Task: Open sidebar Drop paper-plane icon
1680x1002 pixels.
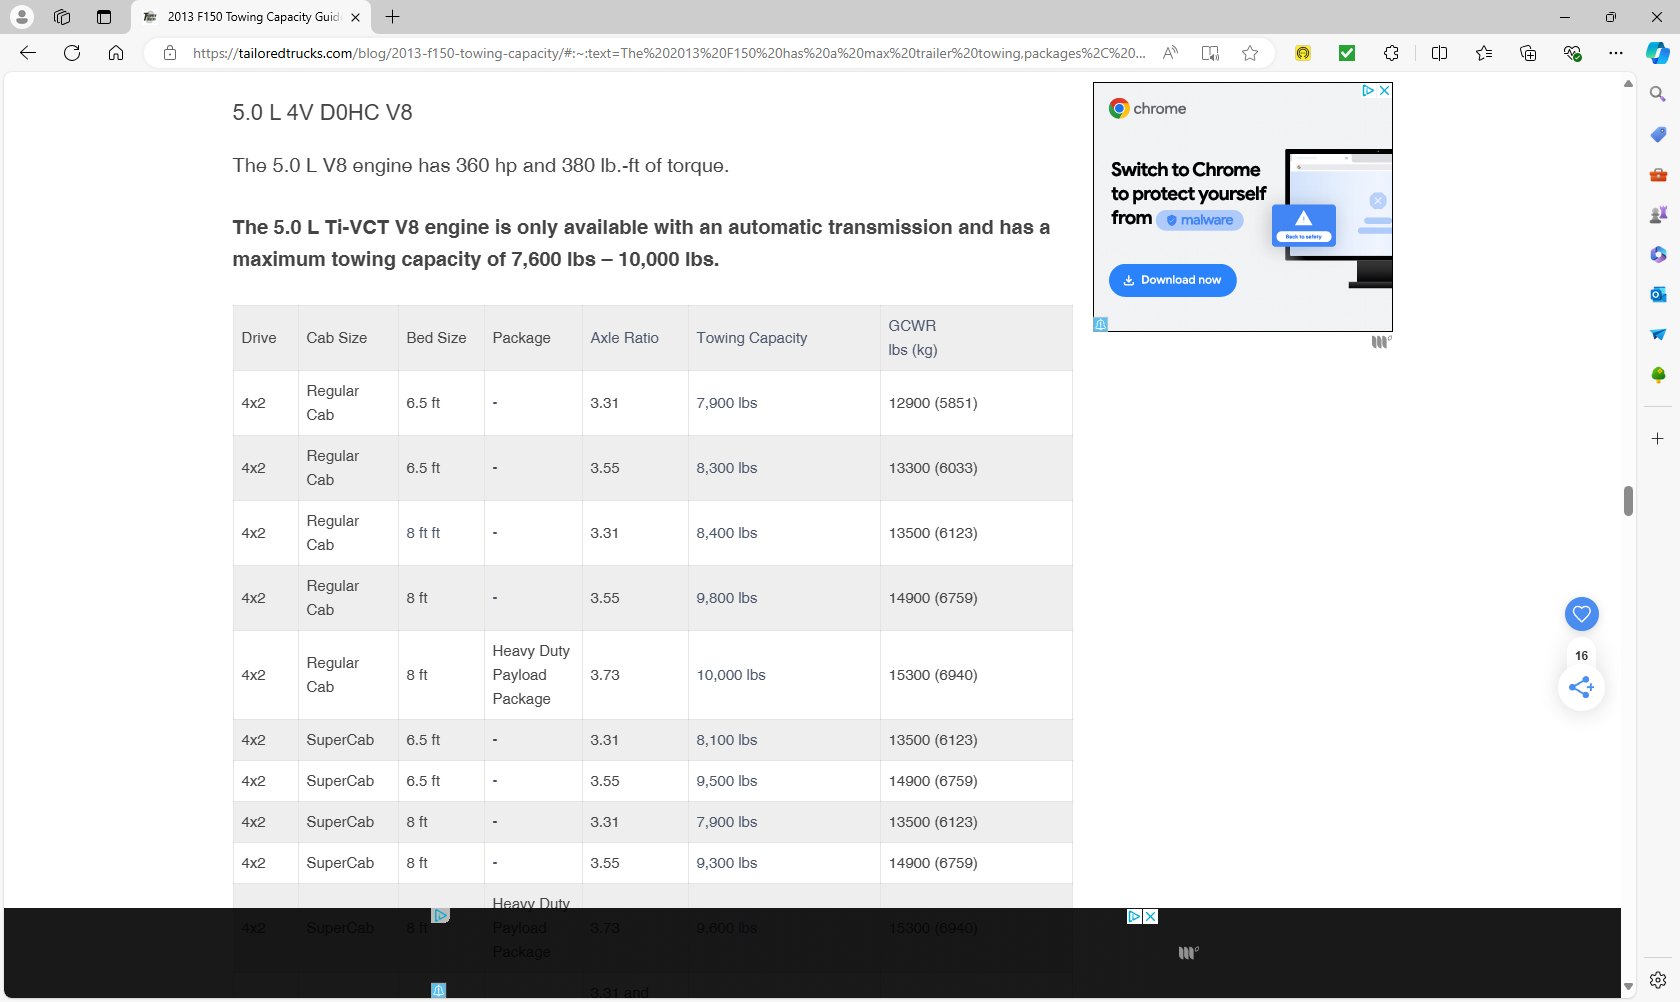Action: point(1658,334)
